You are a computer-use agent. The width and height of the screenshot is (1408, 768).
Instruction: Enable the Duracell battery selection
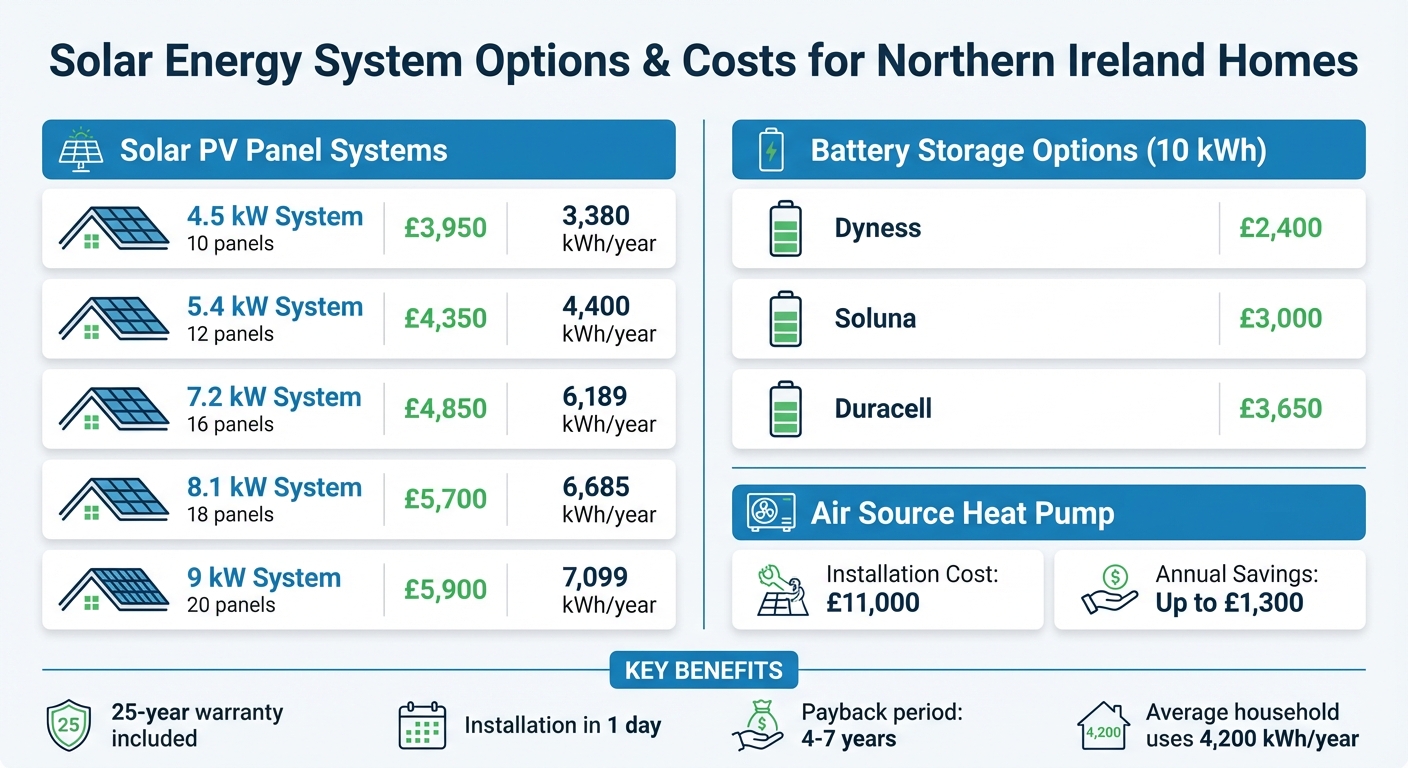[1048, 409]
